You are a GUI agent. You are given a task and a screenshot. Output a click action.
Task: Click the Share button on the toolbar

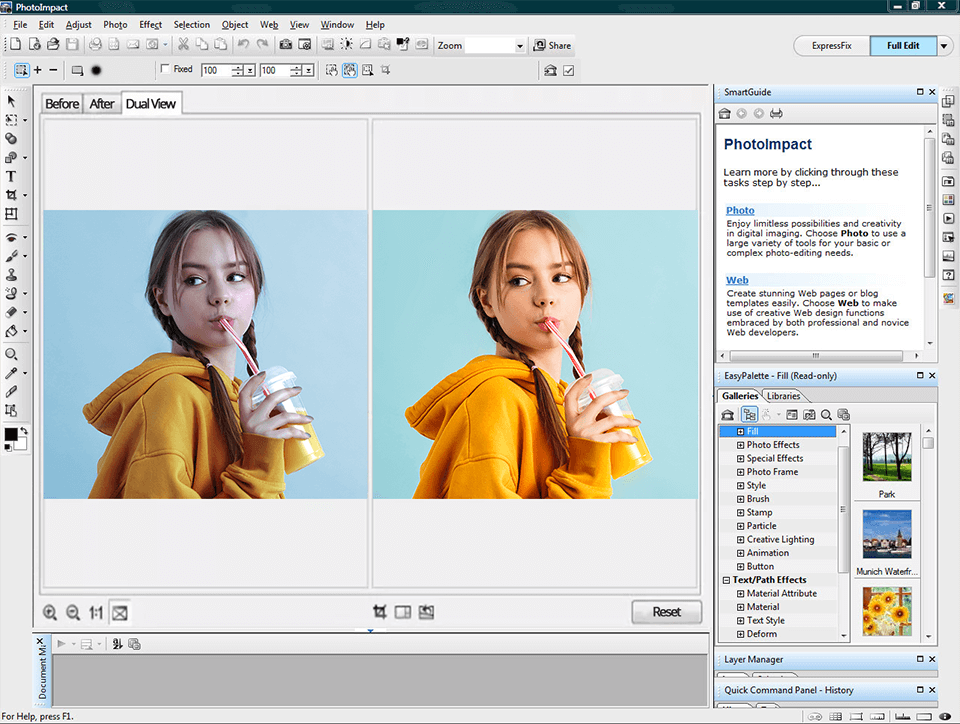coord(553,44)
